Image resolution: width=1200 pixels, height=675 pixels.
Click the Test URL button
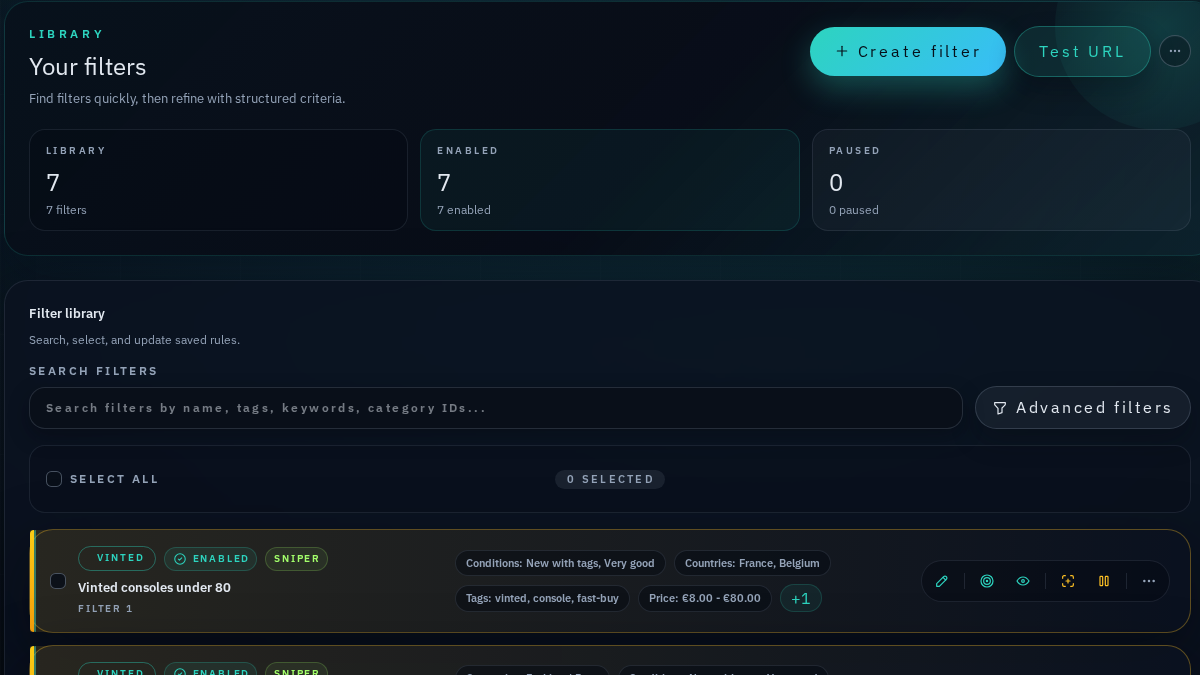[x=1082, y=51]
